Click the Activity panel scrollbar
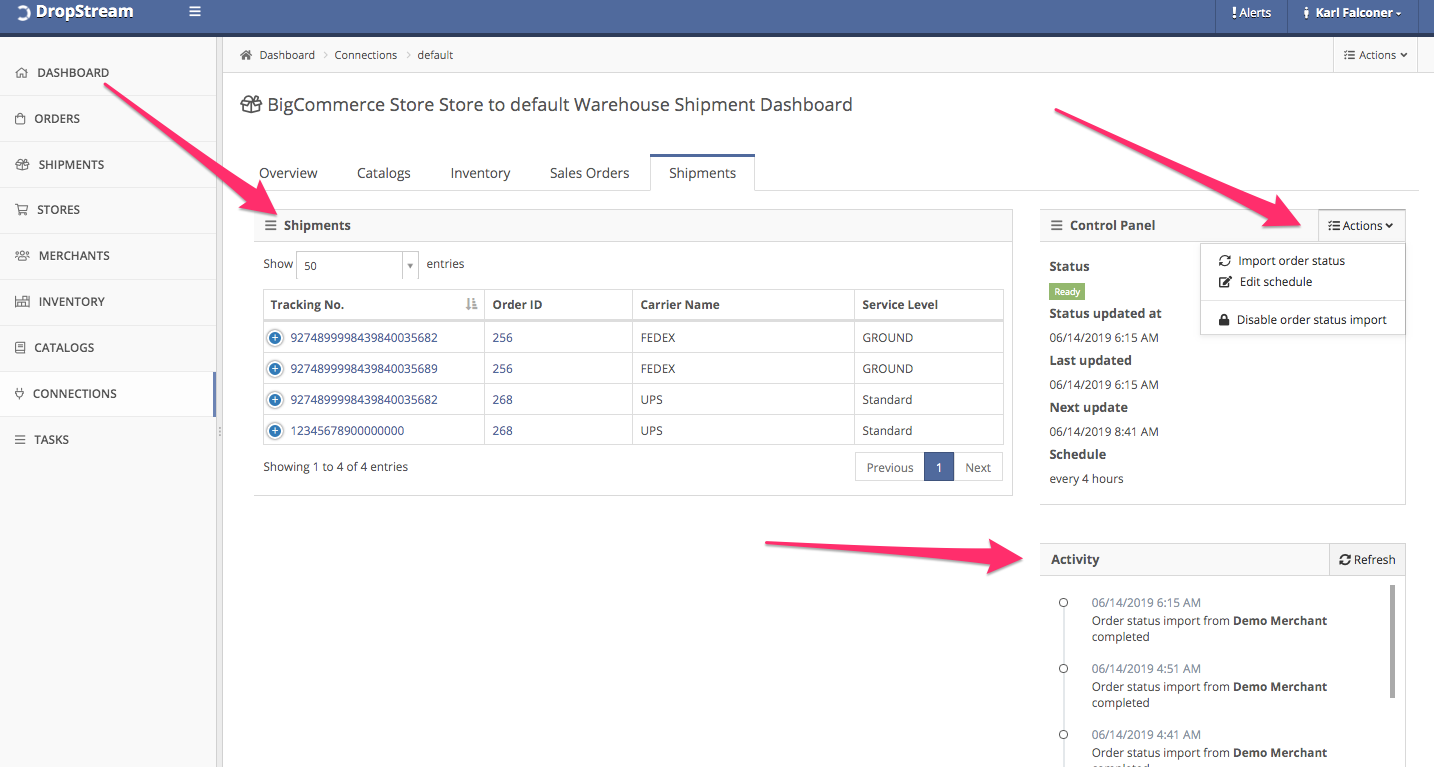 click(1391, 641)
